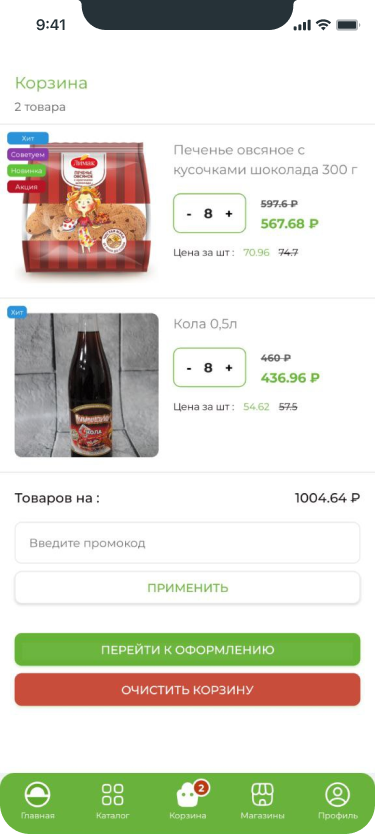Click ПЕРЕЙТИ К ОФОРМЛЕНИЮ green button

coord(187,649)
